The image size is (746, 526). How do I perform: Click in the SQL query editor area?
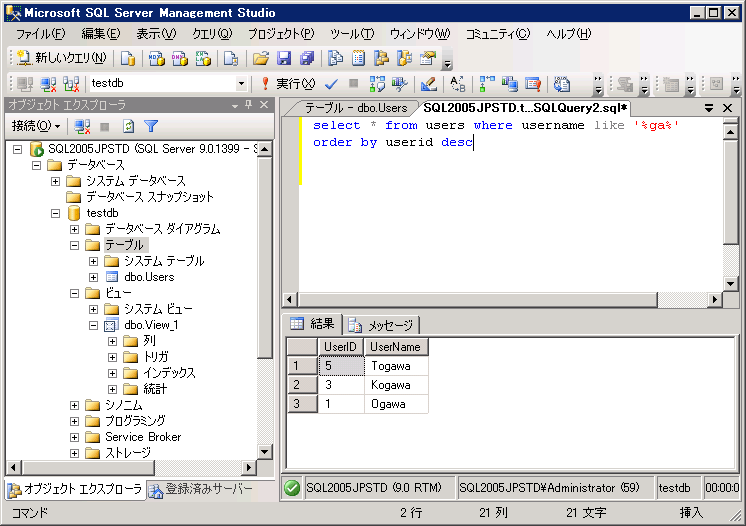511,205
